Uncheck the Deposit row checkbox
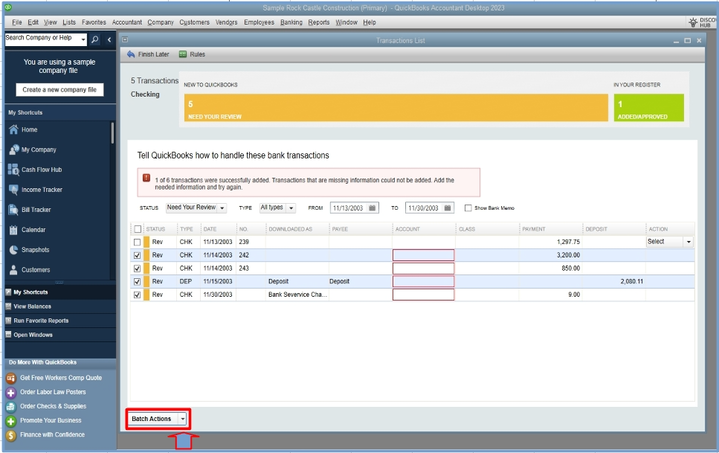Screen dimensions: 719x453 click(137, 282)
